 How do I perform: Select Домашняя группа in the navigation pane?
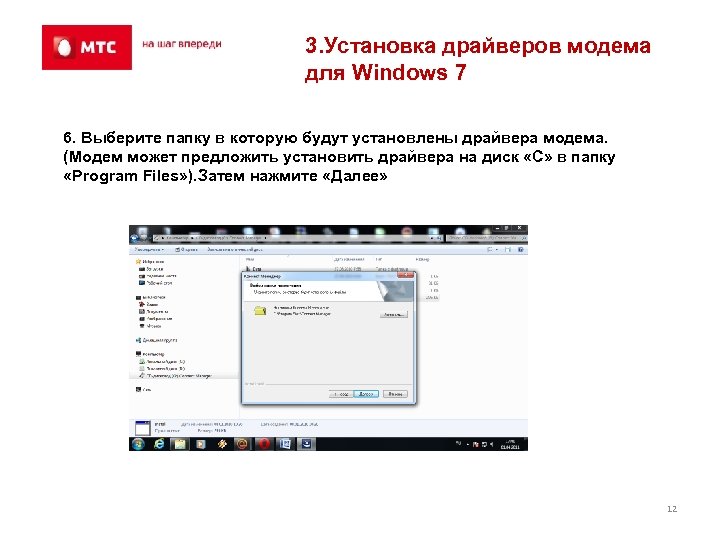[157, 340]
